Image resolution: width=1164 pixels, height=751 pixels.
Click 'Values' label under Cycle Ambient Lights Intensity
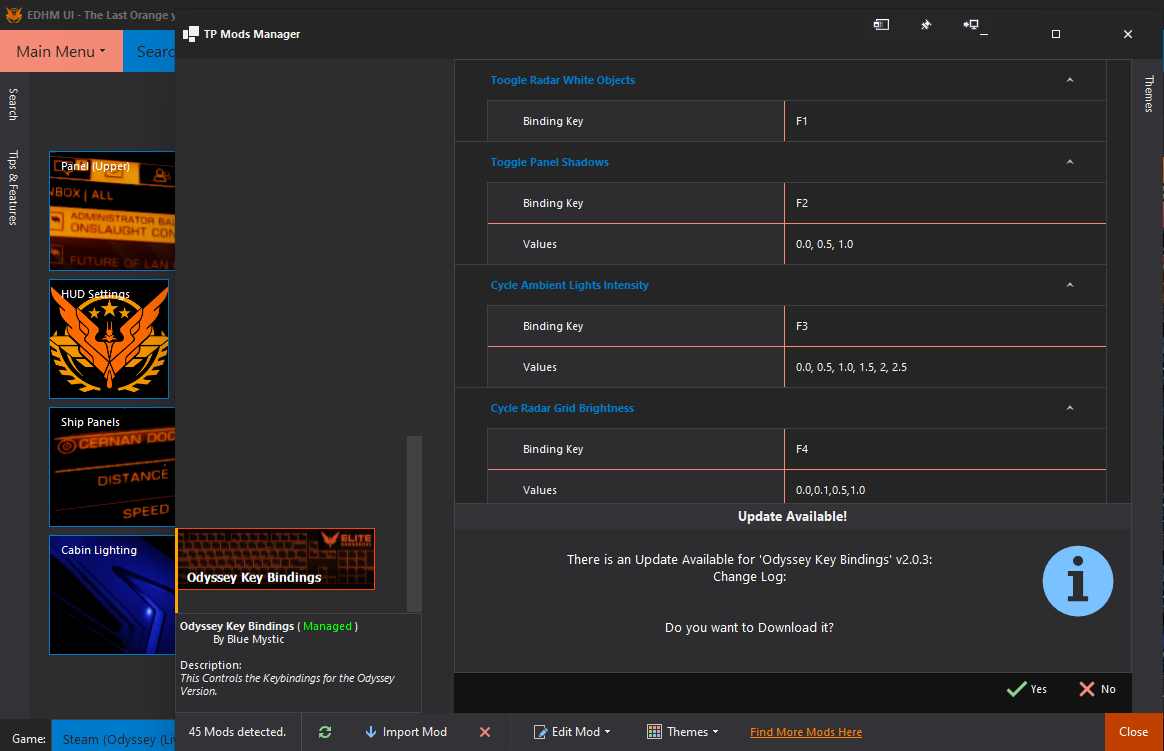540,367
